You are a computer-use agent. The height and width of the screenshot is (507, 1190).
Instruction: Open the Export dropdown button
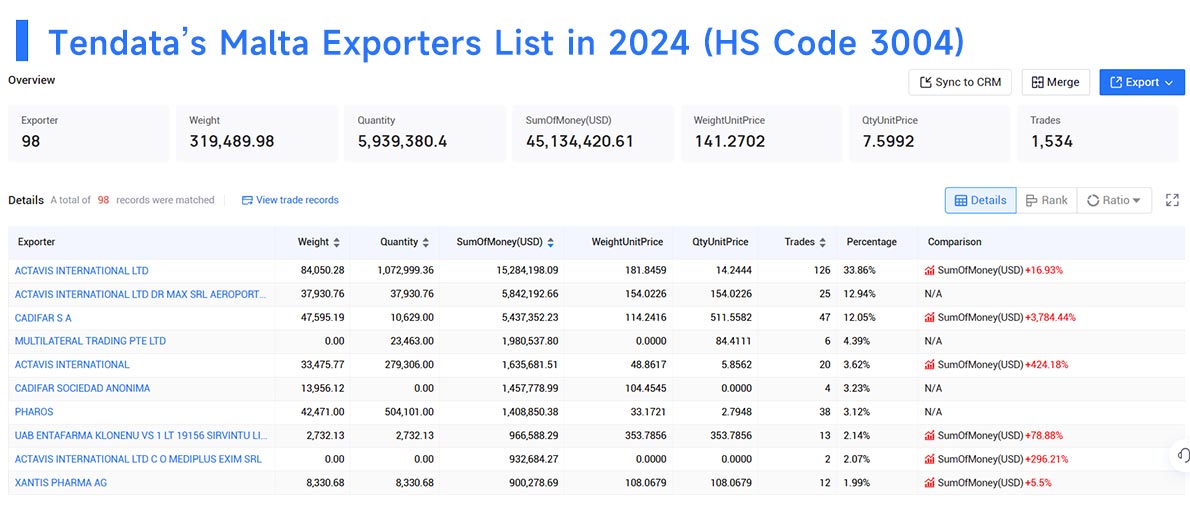(x=1141, y=82)
